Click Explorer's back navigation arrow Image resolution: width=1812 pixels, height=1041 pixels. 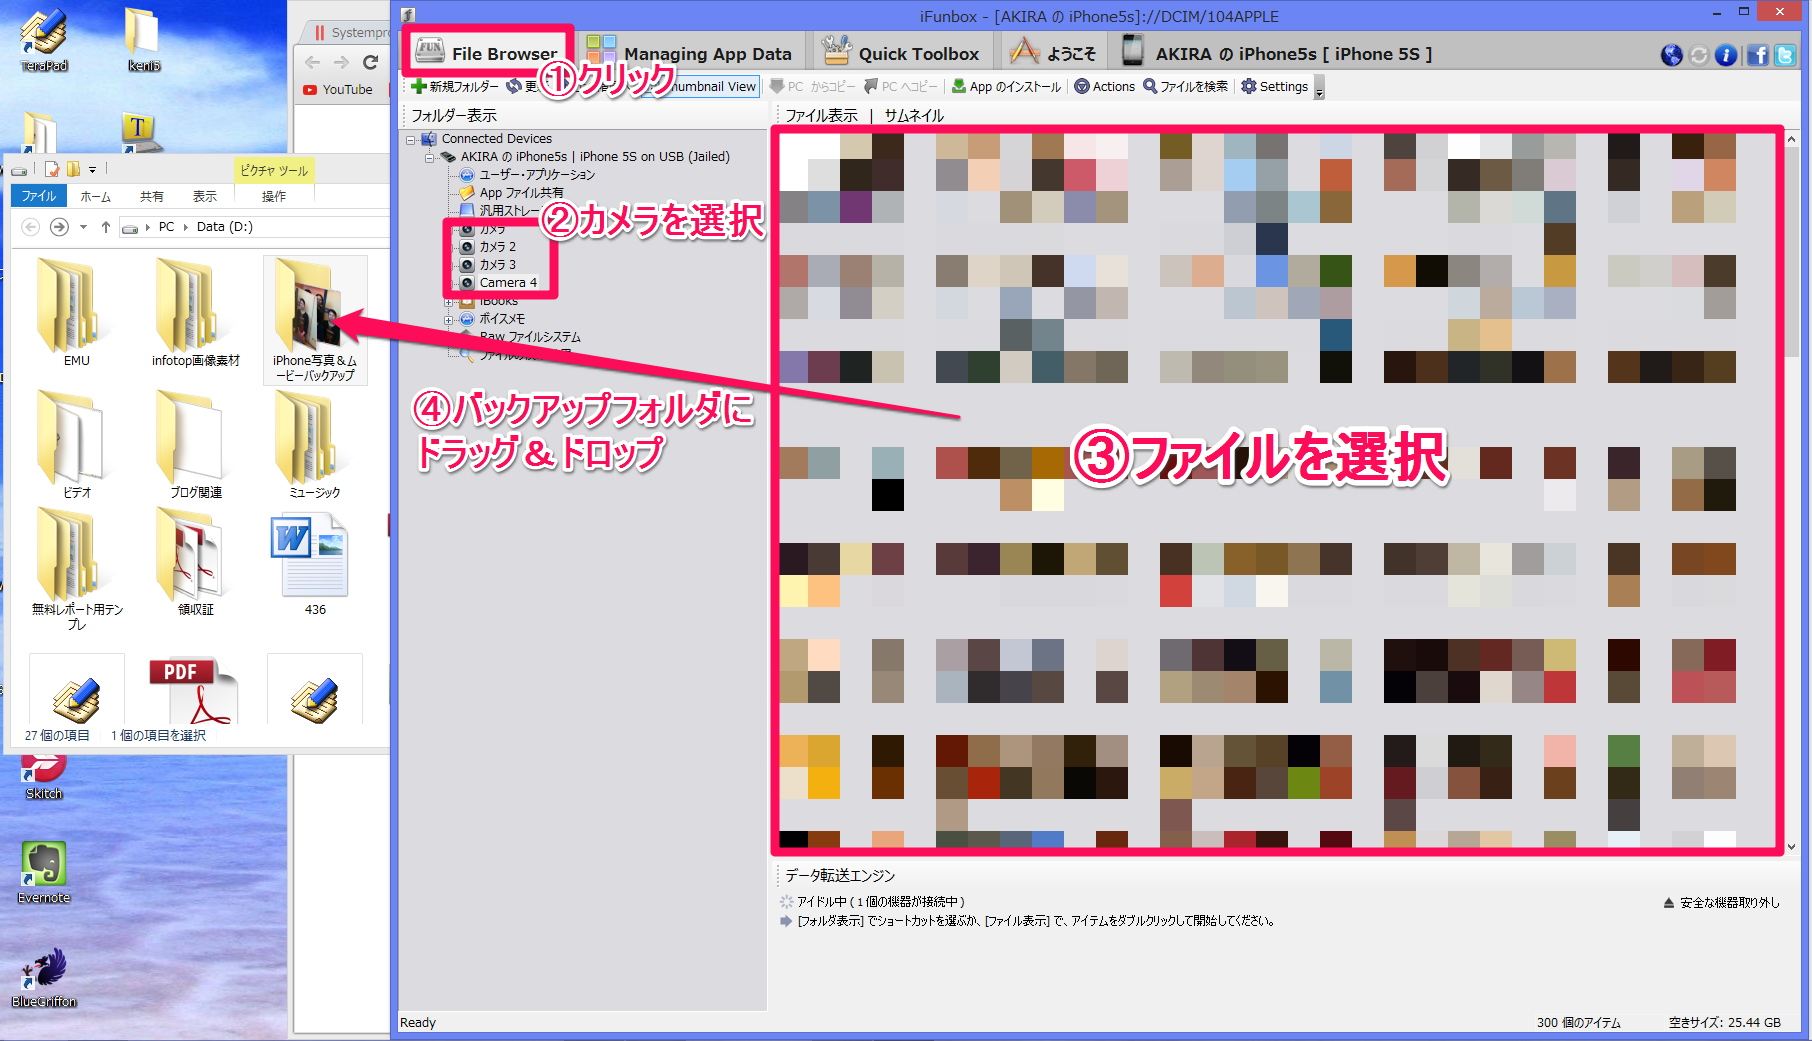(x=30, y=227)
